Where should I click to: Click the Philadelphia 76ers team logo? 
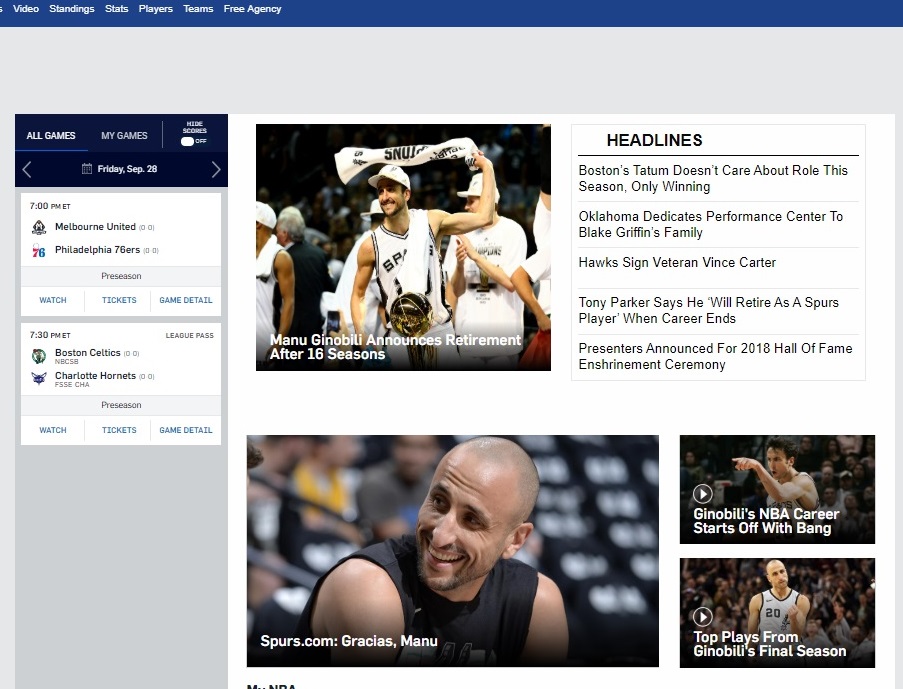coord(39,251)
